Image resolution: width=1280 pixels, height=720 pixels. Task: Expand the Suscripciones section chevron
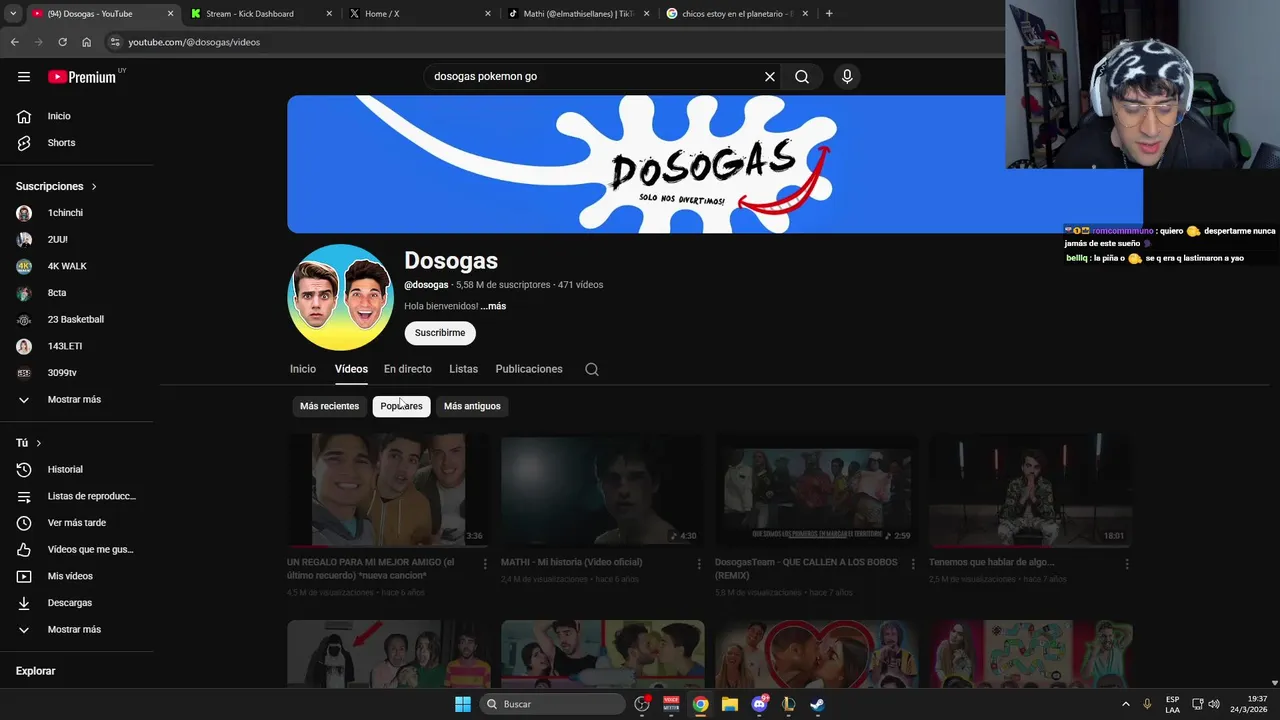click(94, 187)
